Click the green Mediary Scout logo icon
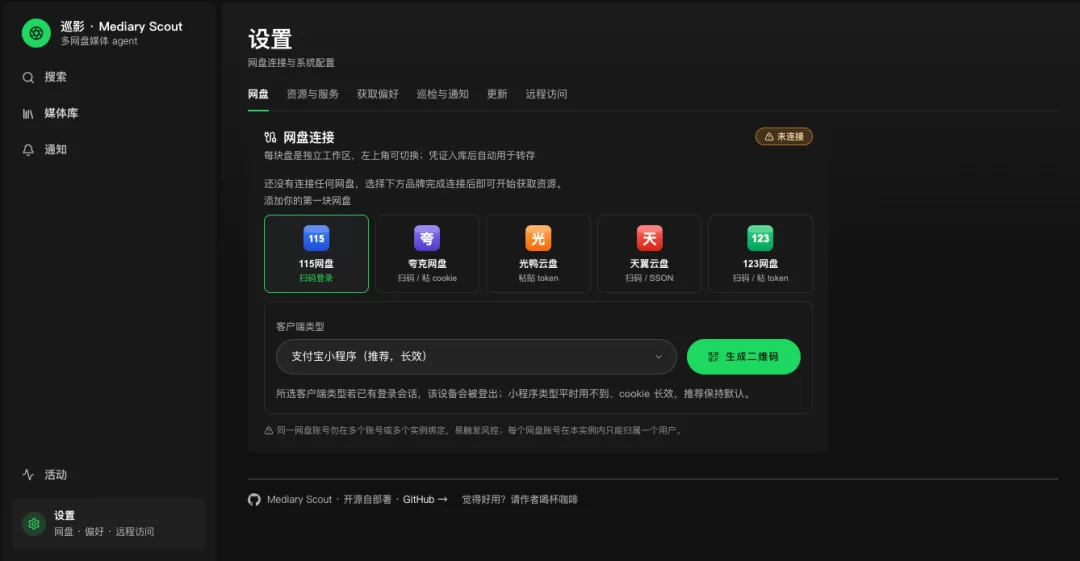 36,33
